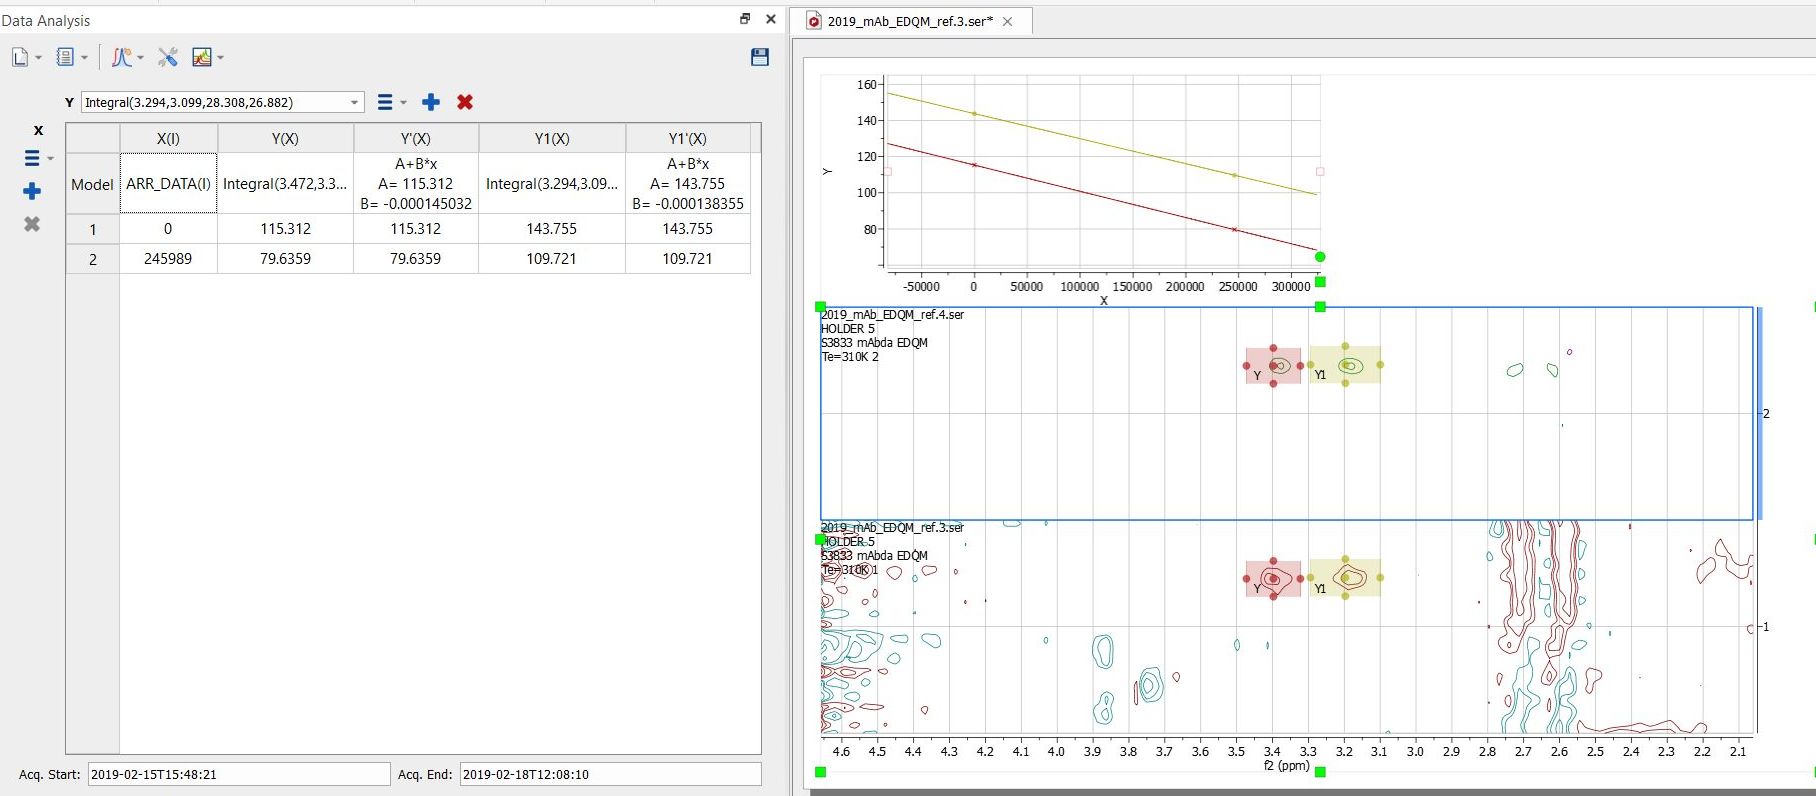Click the red Y integral region in ref.4 spectrum
The image size is (1816, 796).
coord(1273,366)
